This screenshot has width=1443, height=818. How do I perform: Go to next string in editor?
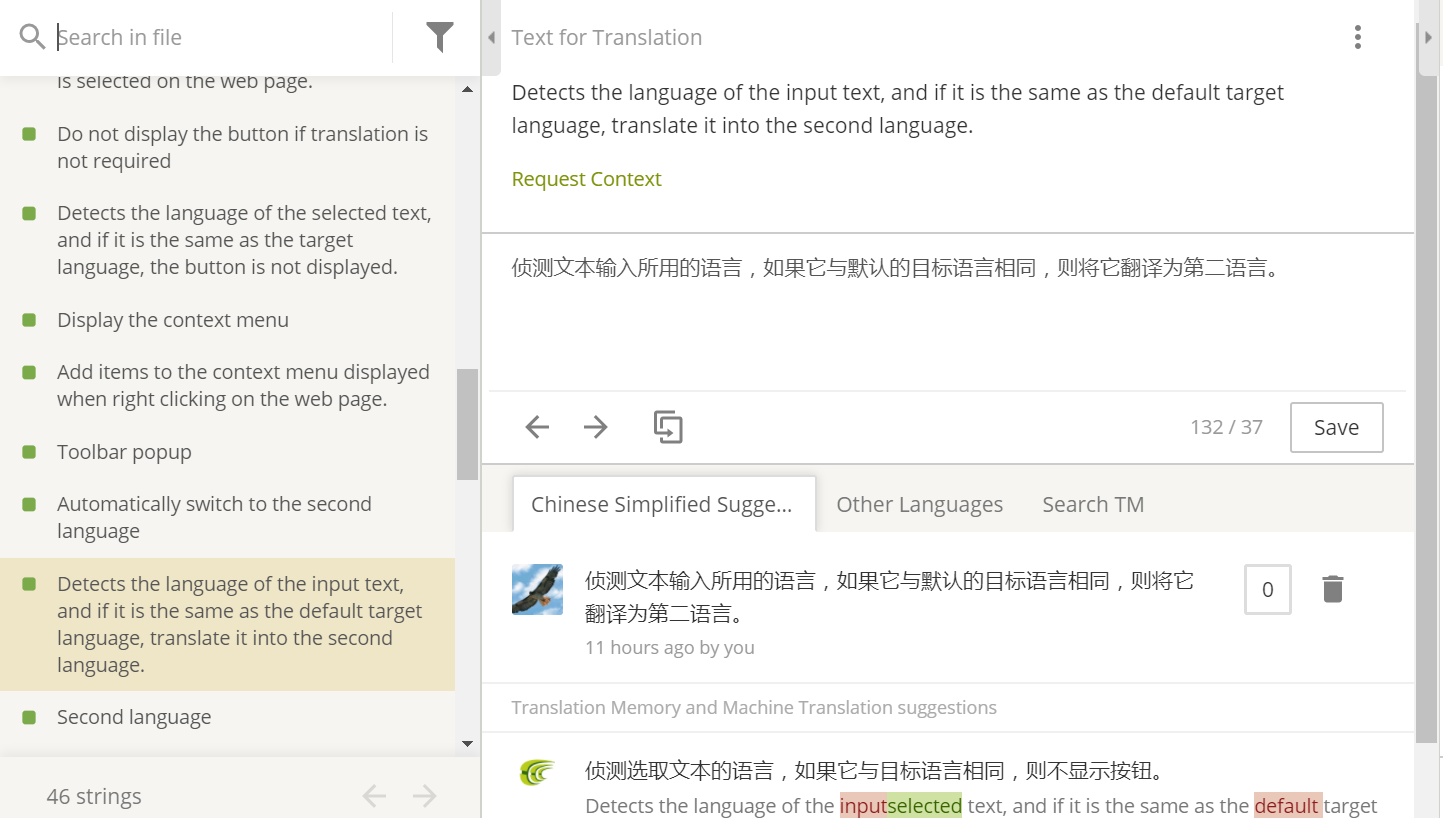596,428
